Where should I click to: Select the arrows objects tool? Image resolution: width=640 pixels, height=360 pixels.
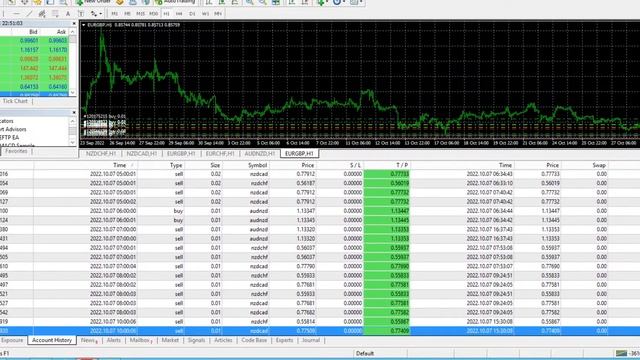point(93,14)
